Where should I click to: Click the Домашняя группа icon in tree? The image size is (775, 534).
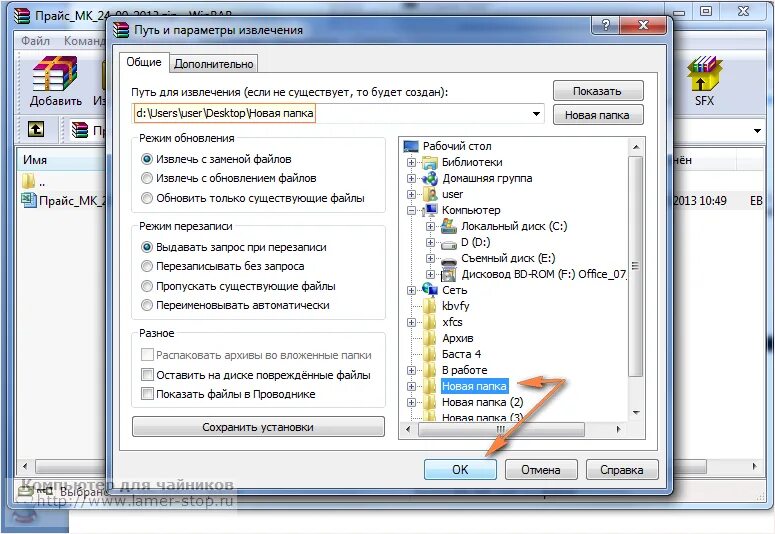(430, 178)
